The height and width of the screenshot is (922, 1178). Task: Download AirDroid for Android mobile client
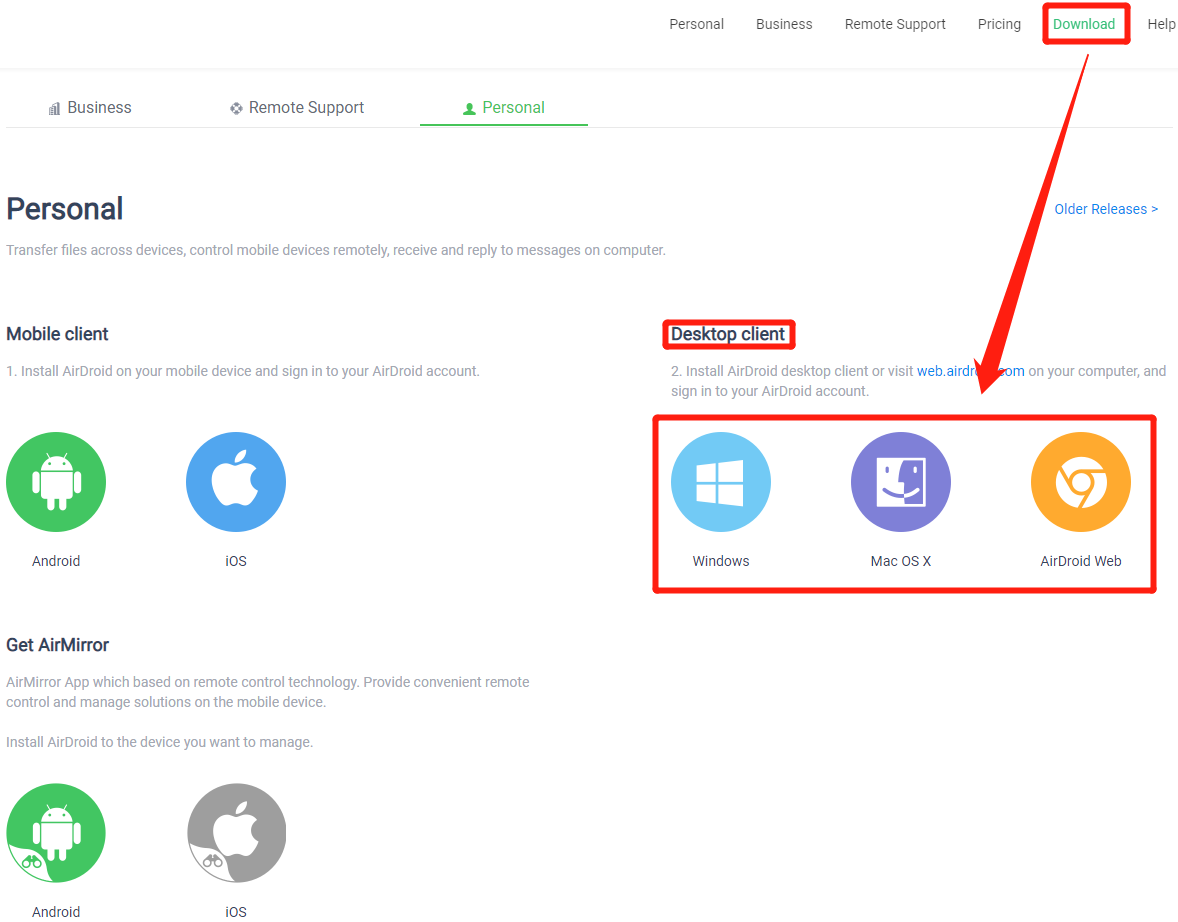(x=56, y=481)
